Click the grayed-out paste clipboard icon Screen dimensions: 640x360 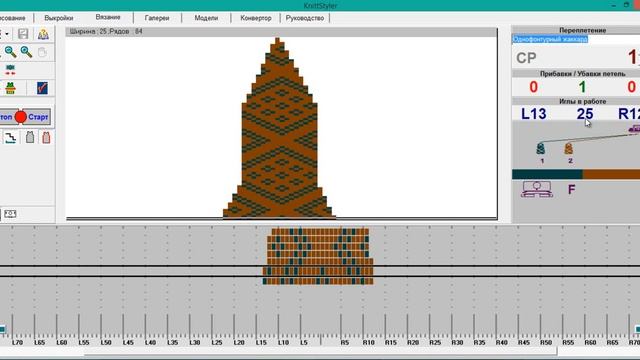(x=42, y=52)
